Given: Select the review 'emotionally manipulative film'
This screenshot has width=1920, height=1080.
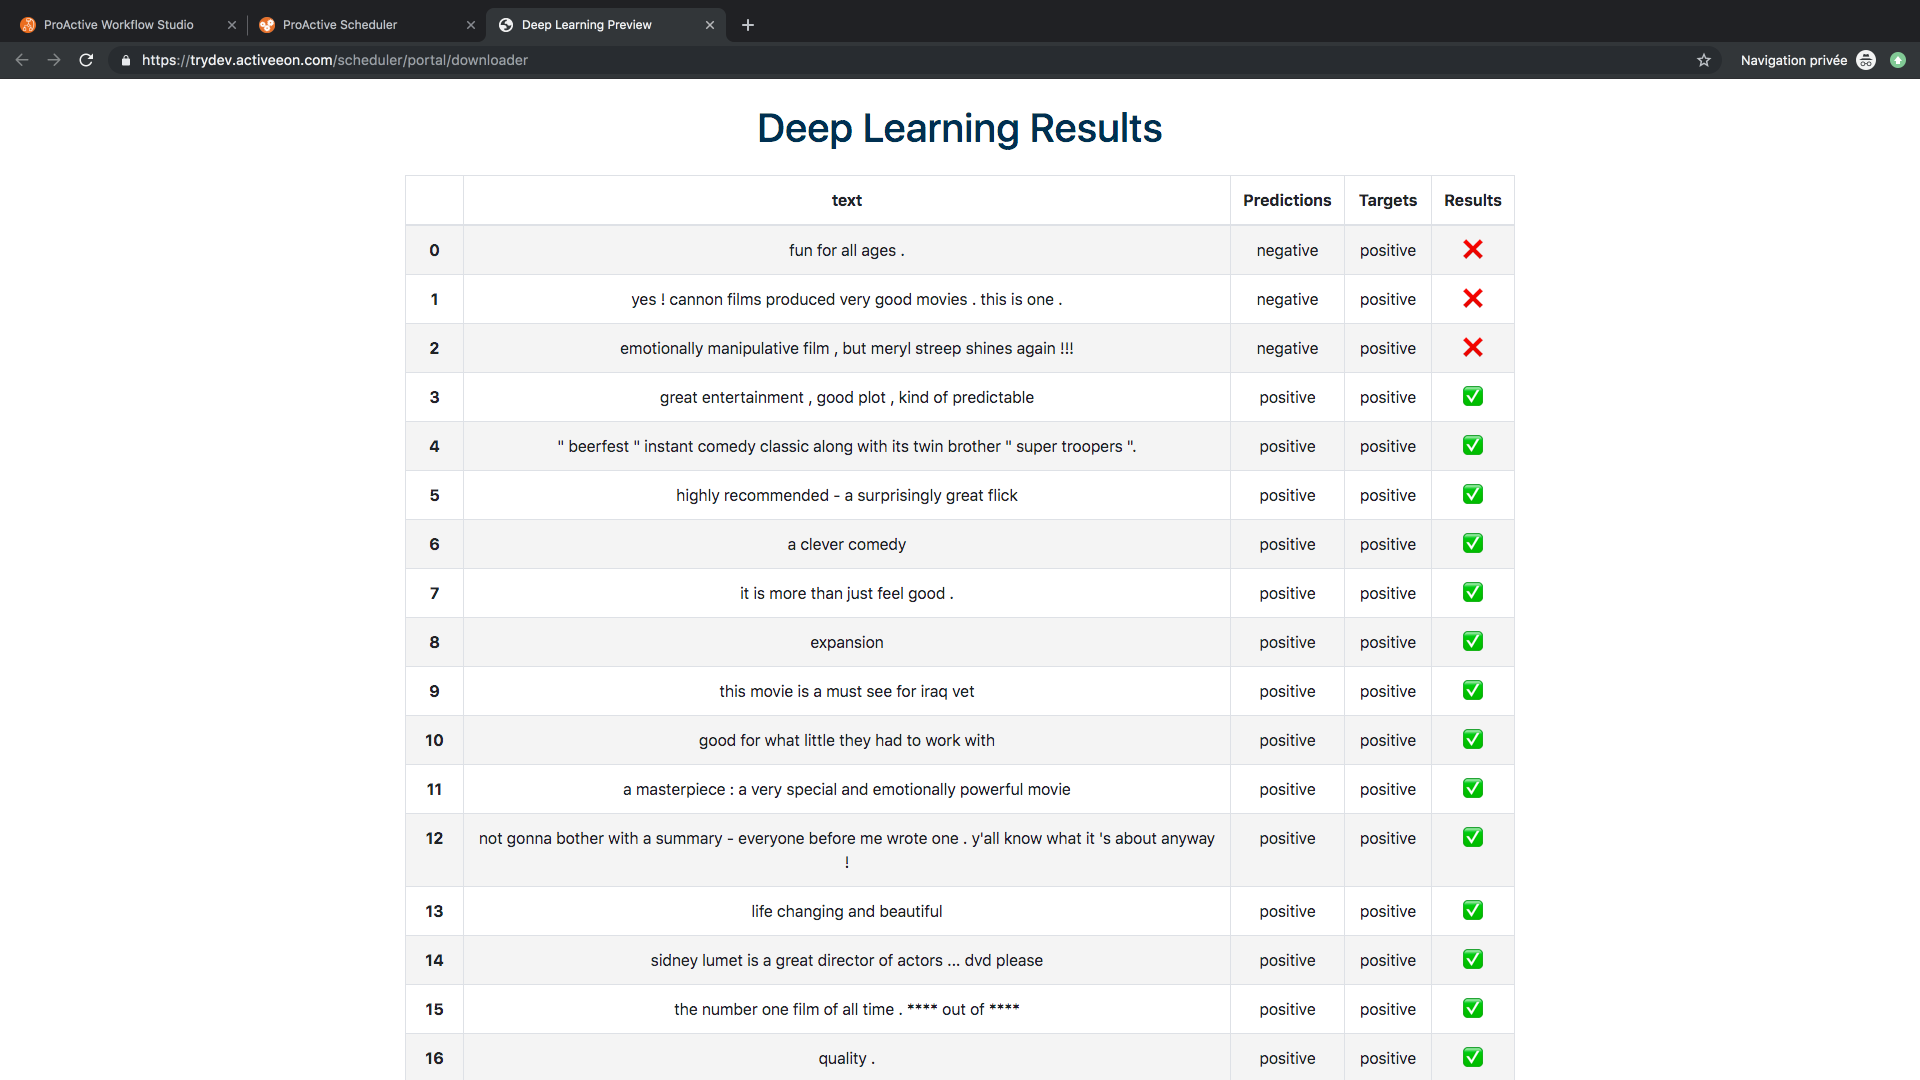Looking at the screenshot, I should tap(847, 348).
